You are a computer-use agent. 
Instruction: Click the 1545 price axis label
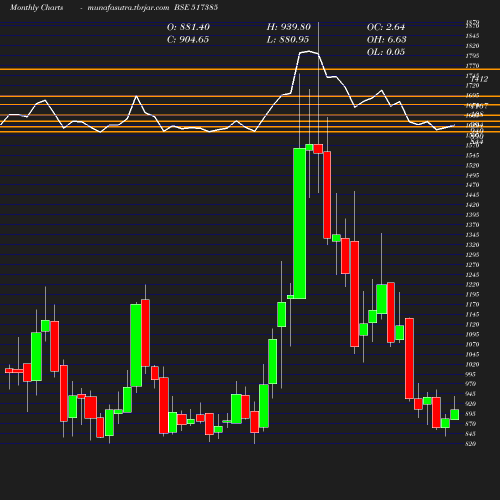click(472, 155)
